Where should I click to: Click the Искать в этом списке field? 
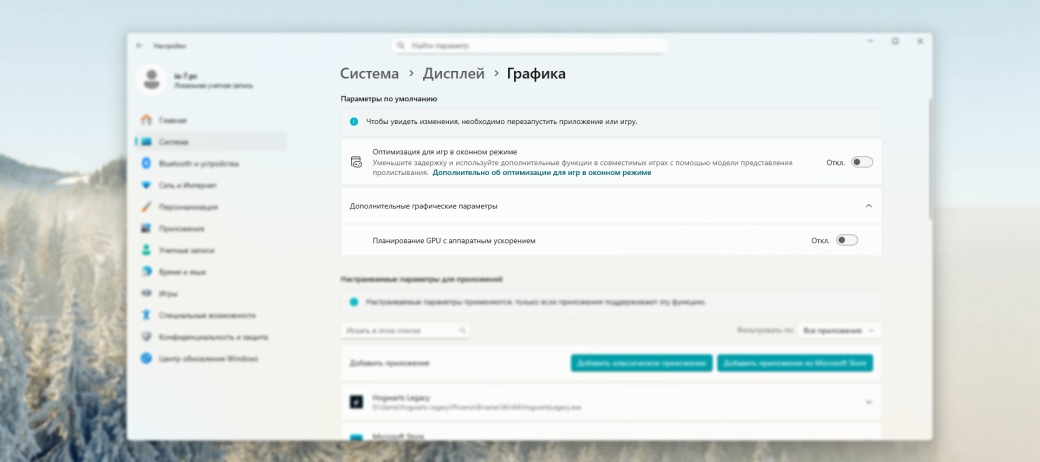405,330
